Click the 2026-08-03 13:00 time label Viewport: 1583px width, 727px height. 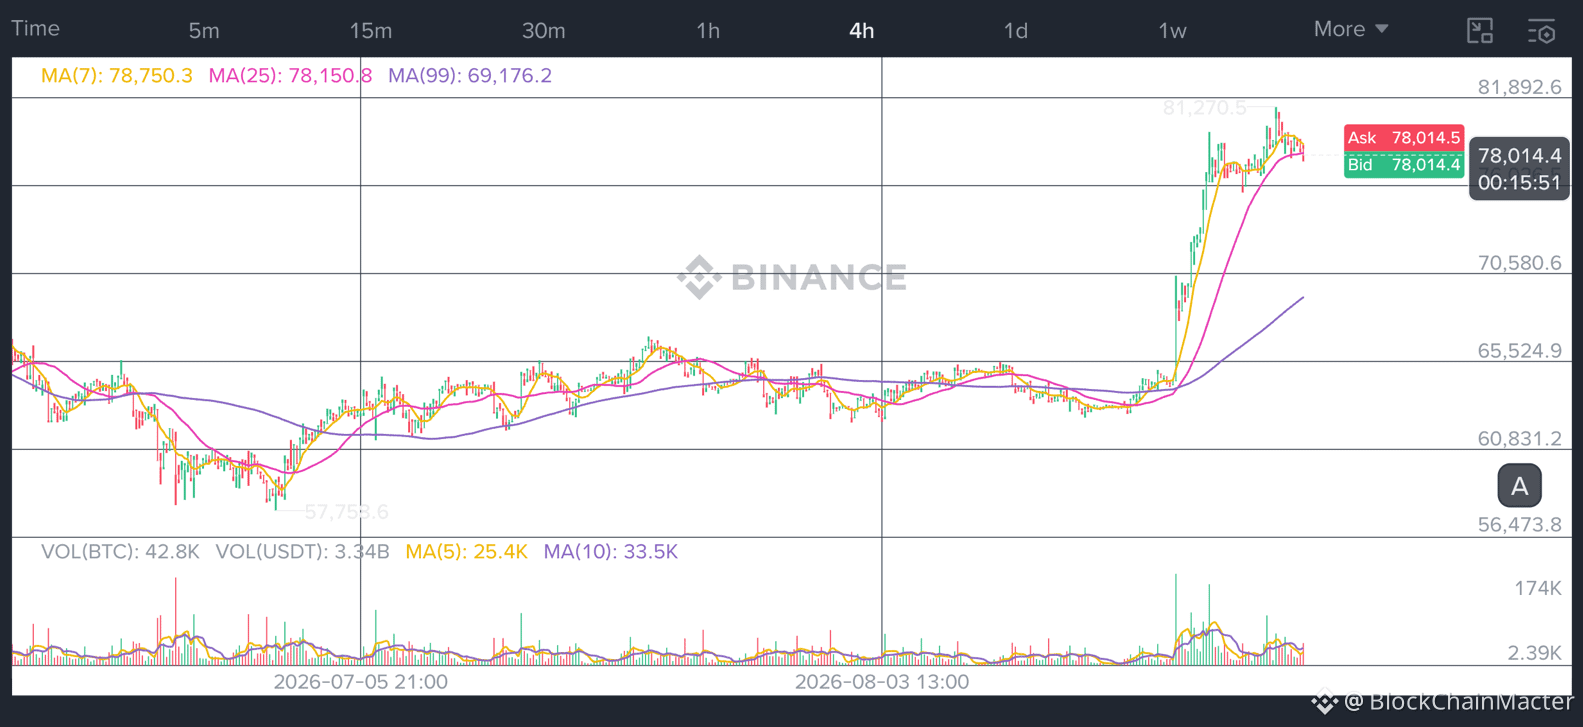click(x=881, y=682)
